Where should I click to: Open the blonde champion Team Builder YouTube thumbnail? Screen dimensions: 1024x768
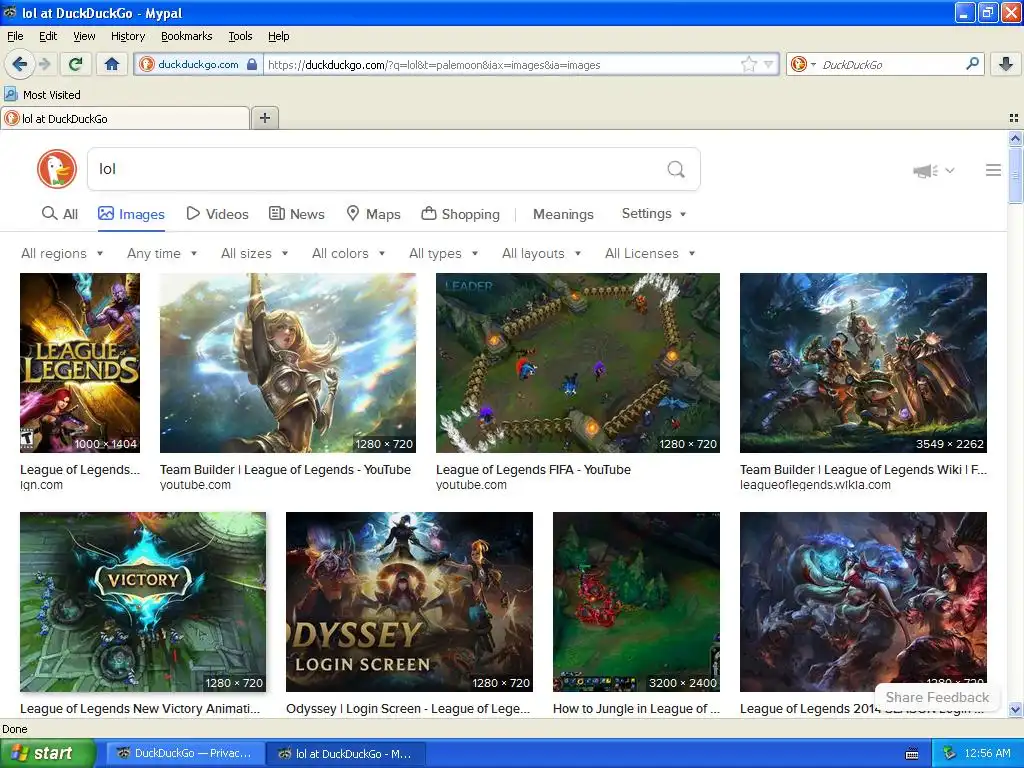[288, 362]
